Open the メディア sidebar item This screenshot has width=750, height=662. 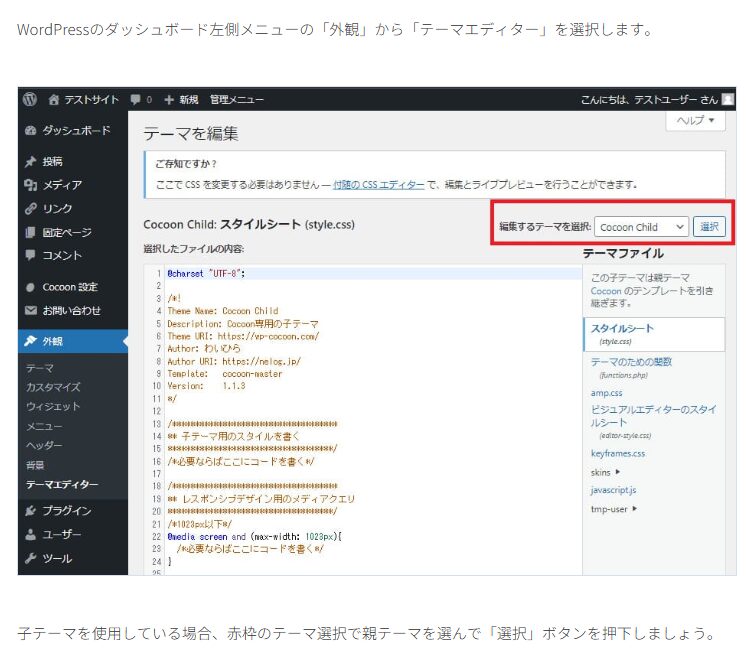coord(61,185)
